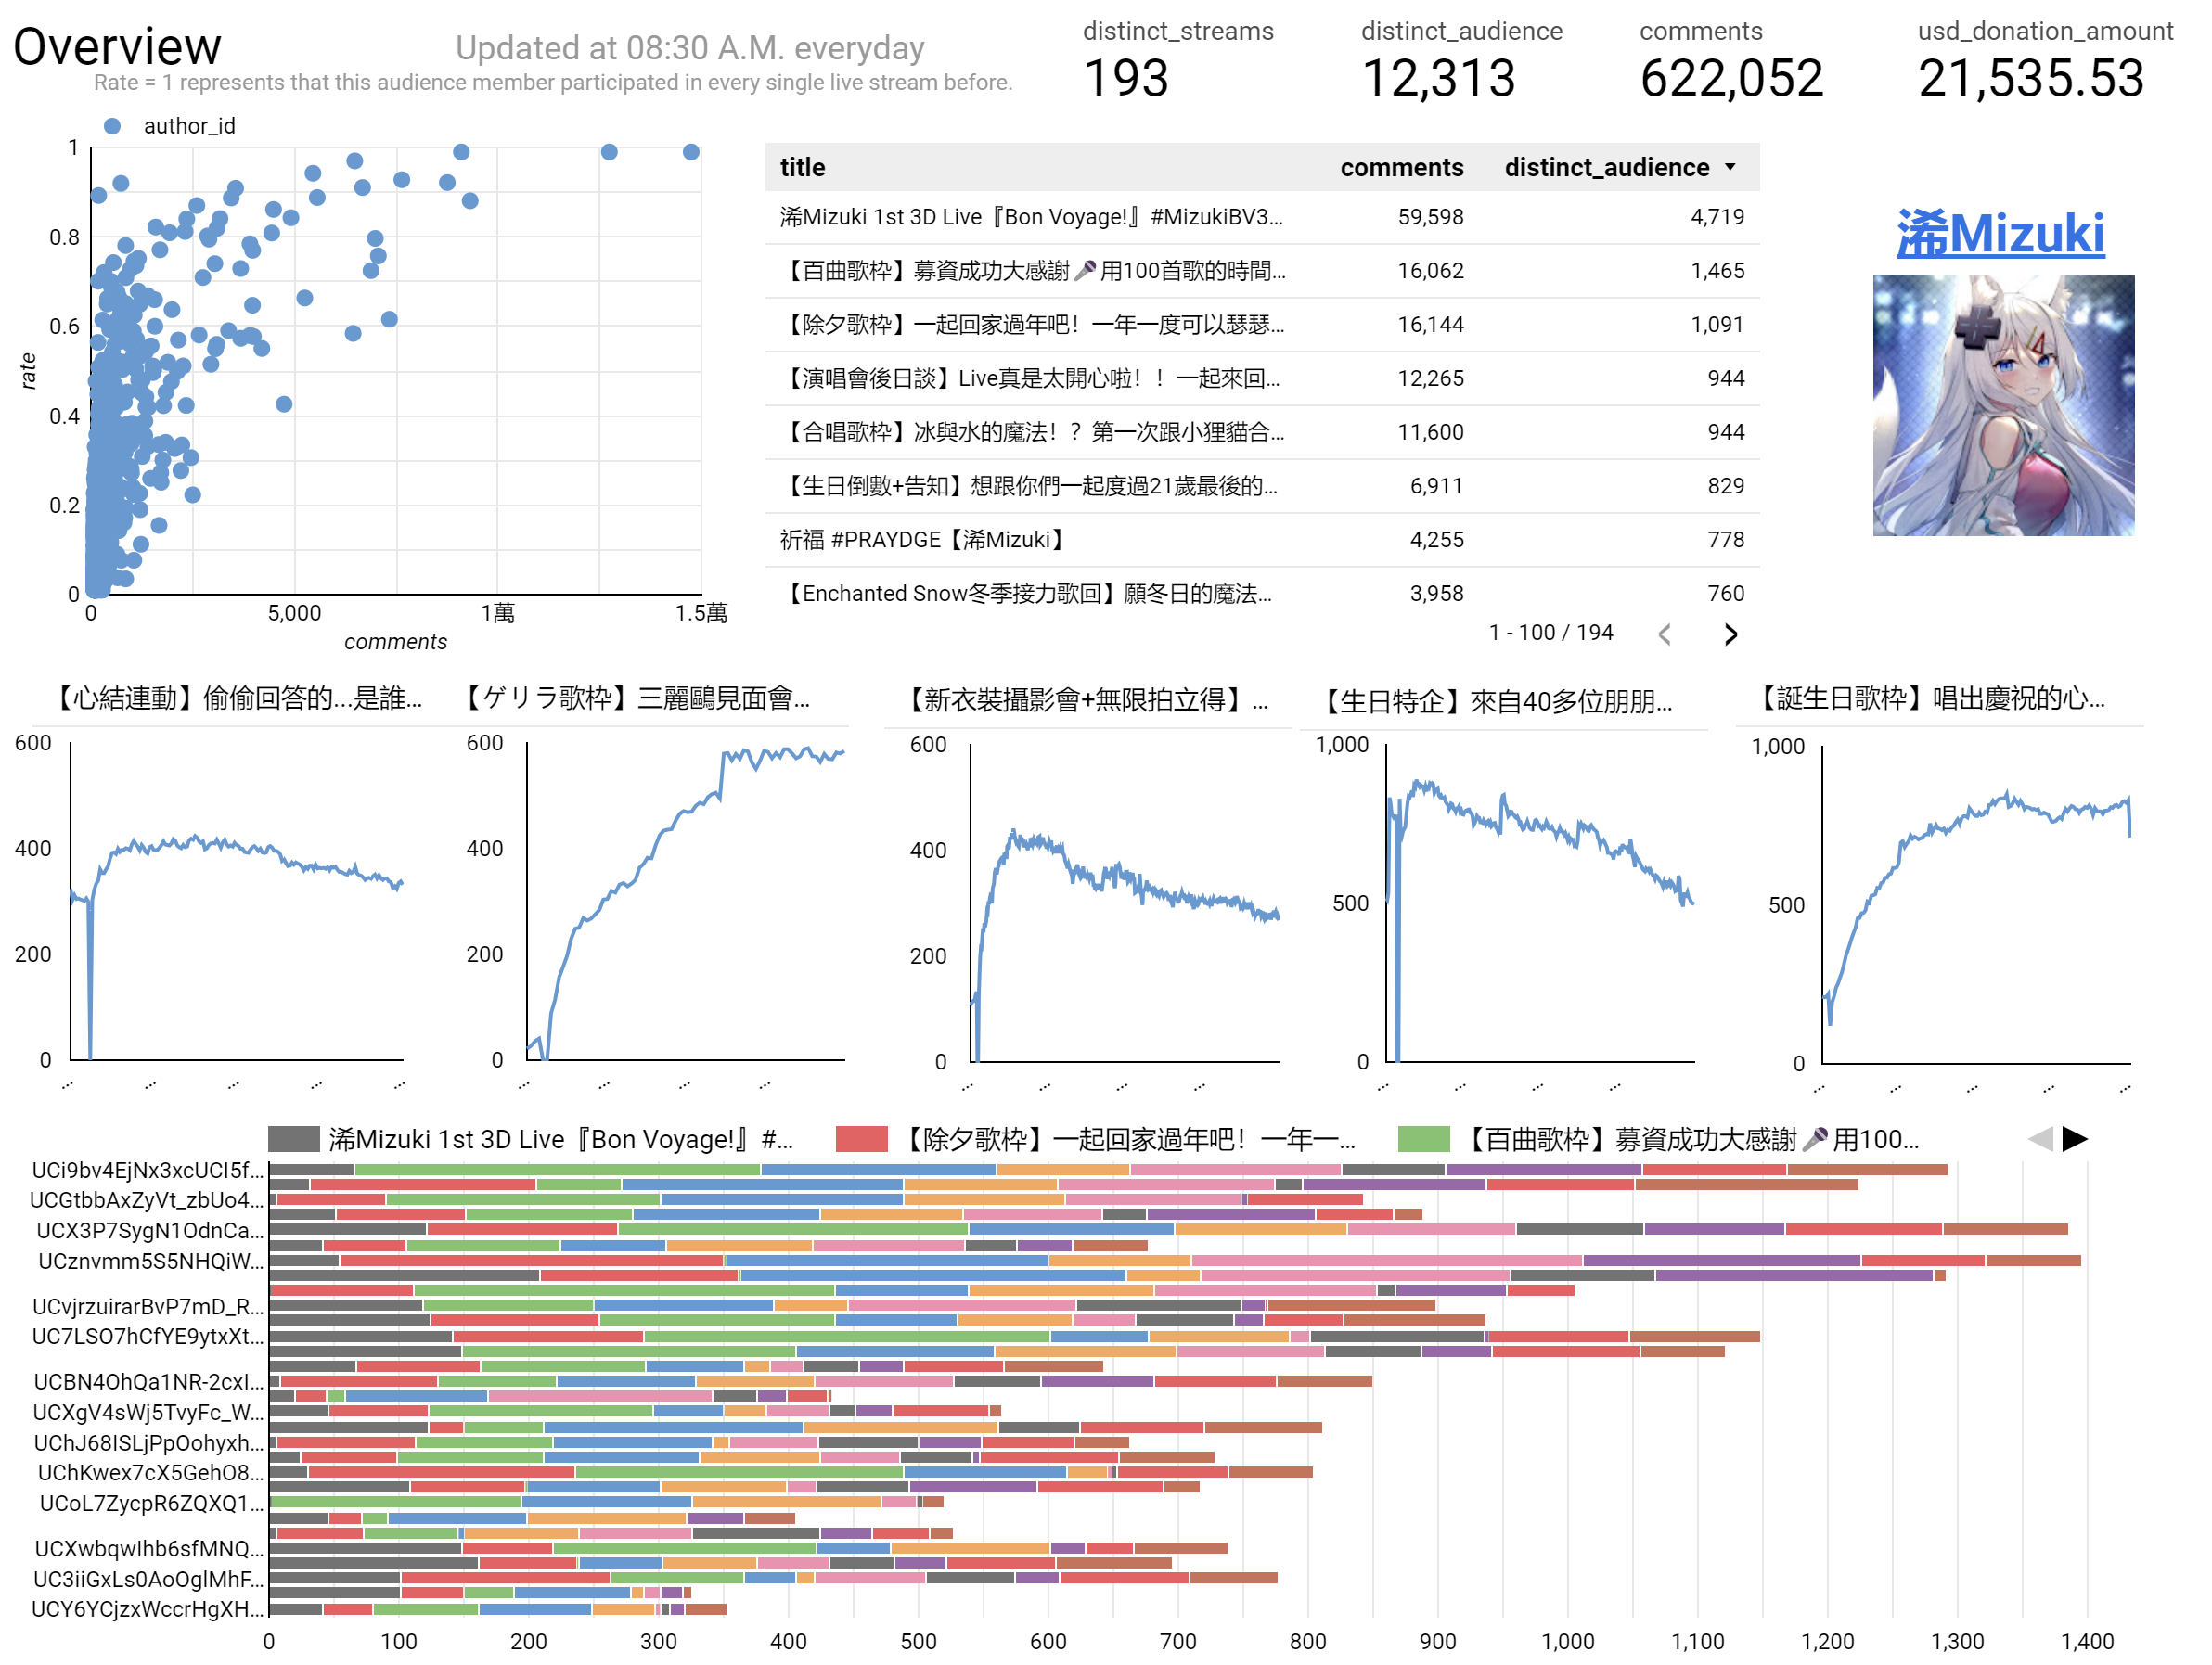Viewport: 2212px width, 1665px height.
Task: Select the 祈福 #PRAYDGE table row
Action: click(x=920, y=540)
